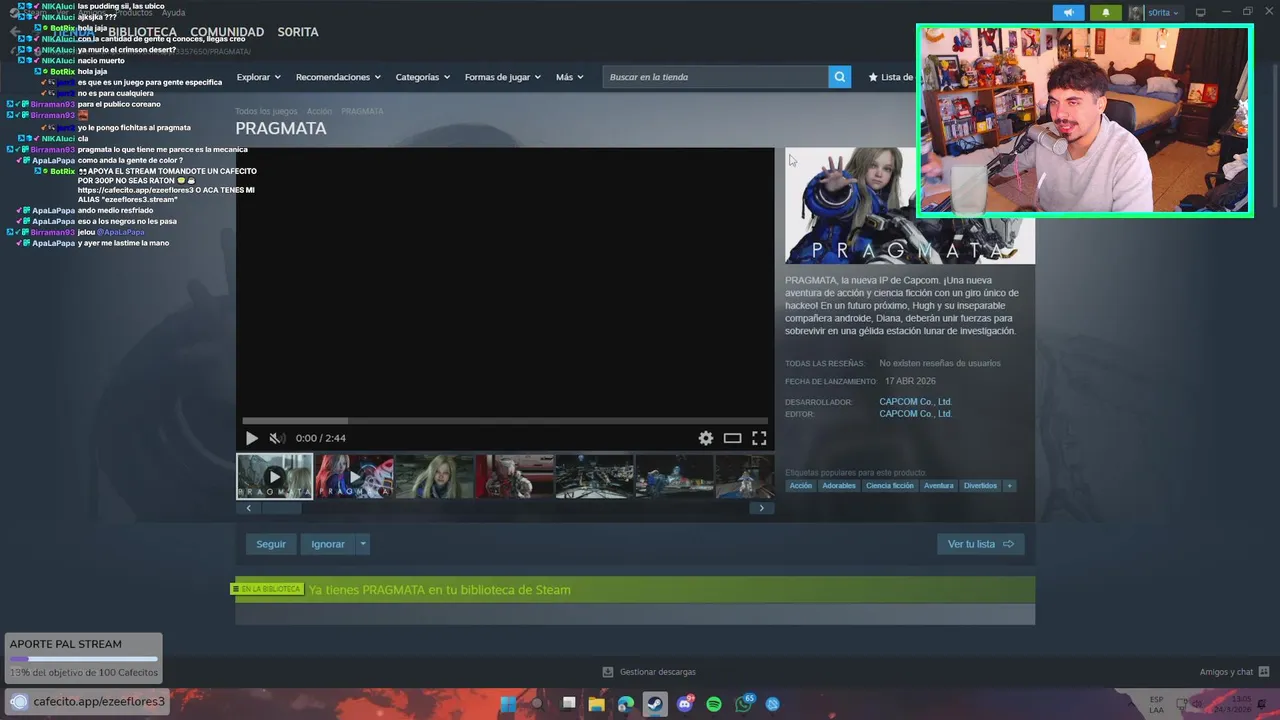Open WhatsApp from taskbar
Image resolution: width=1280 pixels, height=720 pixels.
tap(743, 704)
